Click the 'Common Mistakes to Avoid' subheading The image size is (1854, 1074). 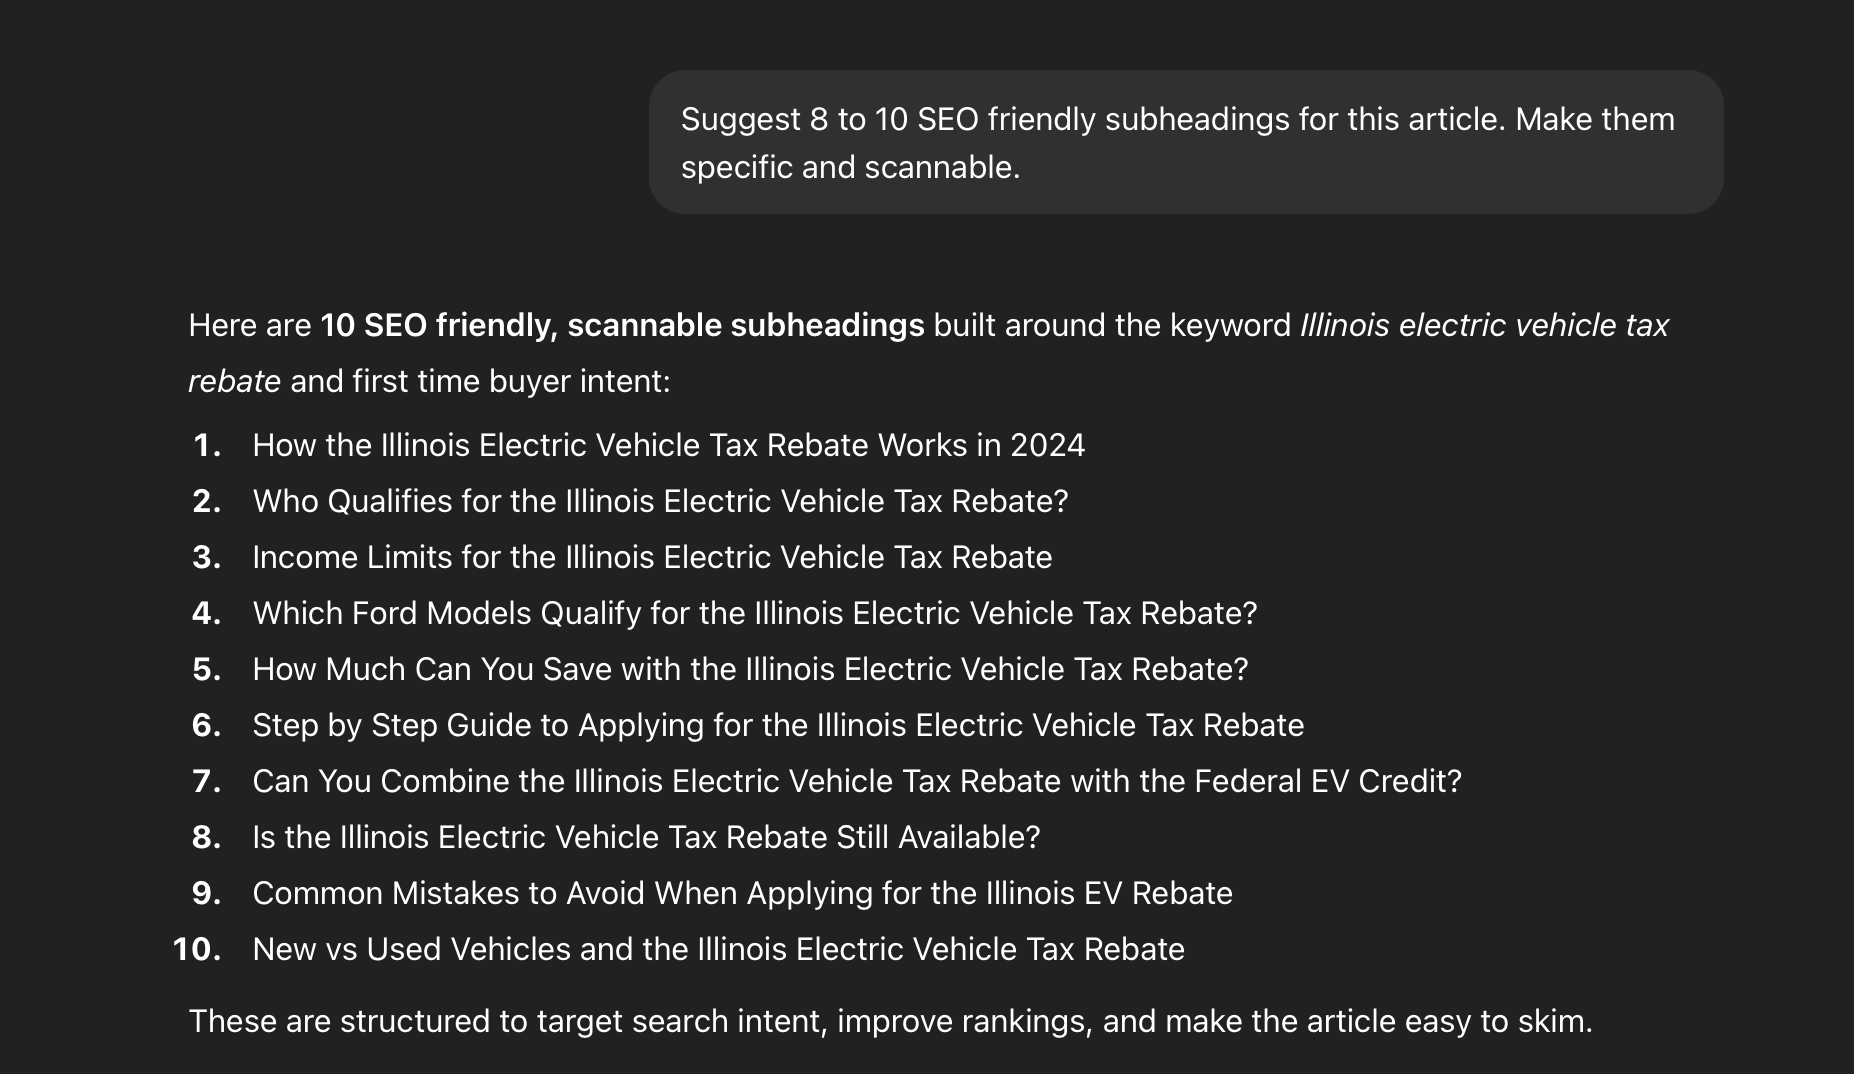[x=742, y=893]
